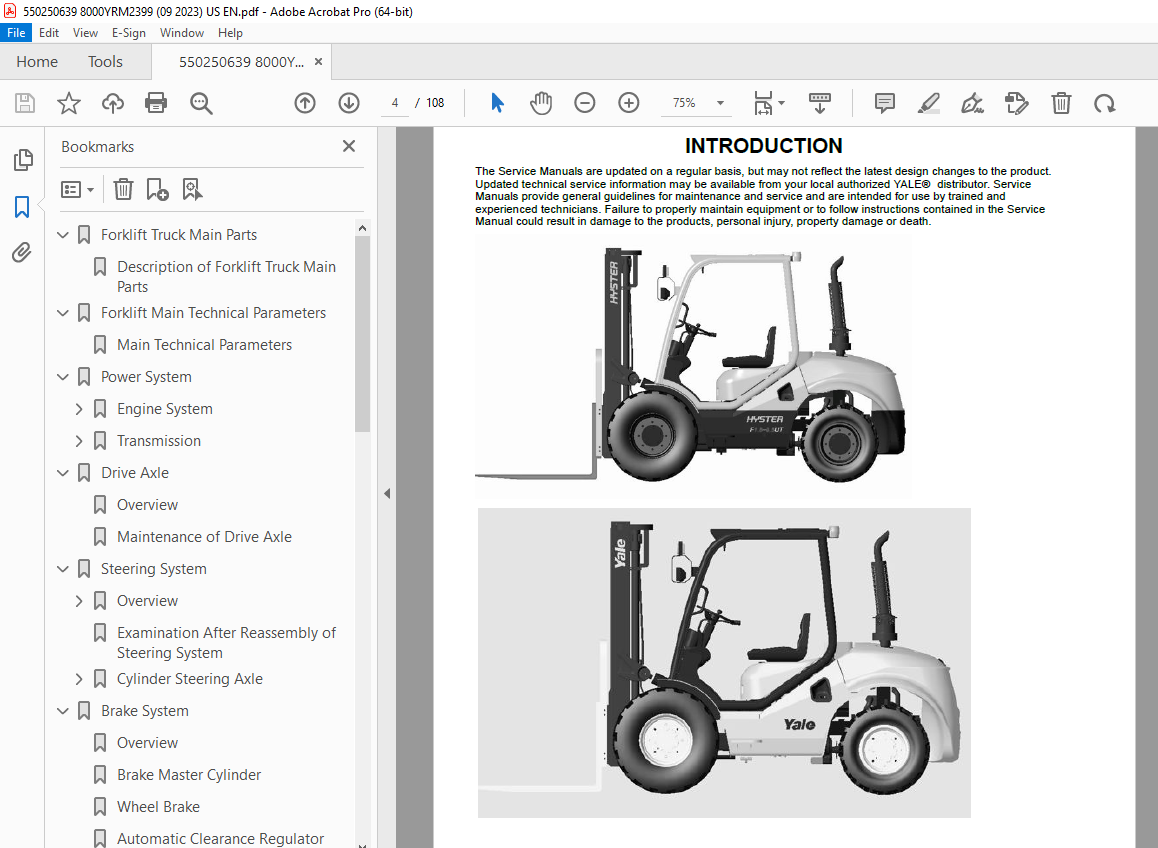Activate the selection arrow tool
Screen dimensions: 1158x848
pos(497,103)
